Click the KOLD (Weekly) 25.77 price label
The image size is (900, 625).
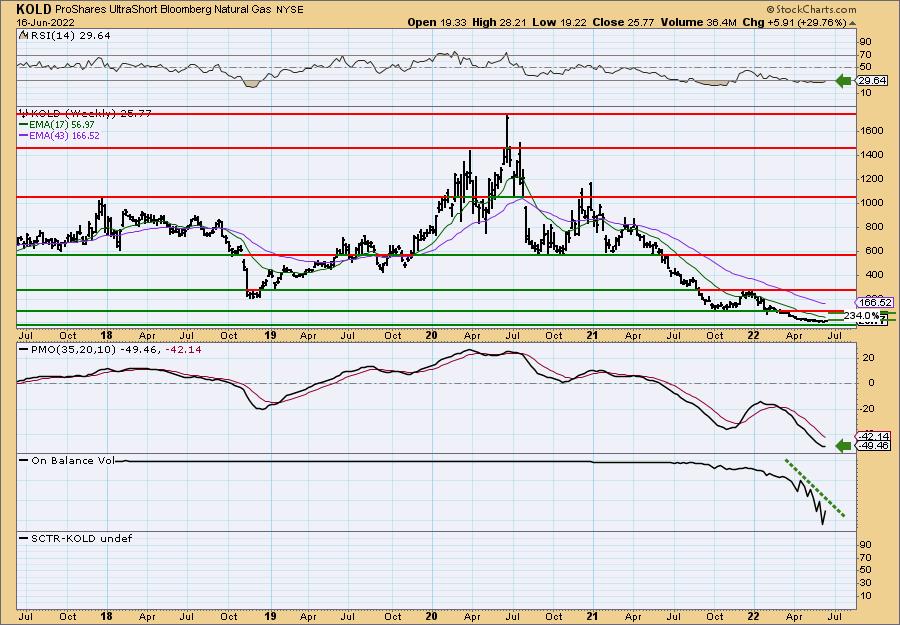coord(91,114)
